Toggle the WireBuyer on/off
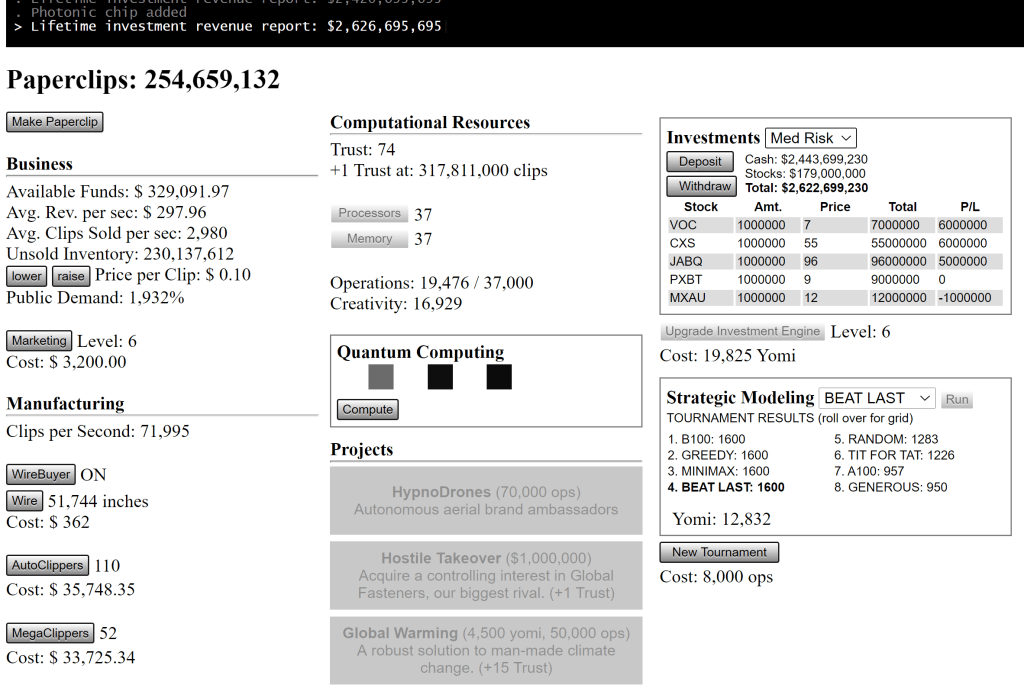 tap(42, 474)
